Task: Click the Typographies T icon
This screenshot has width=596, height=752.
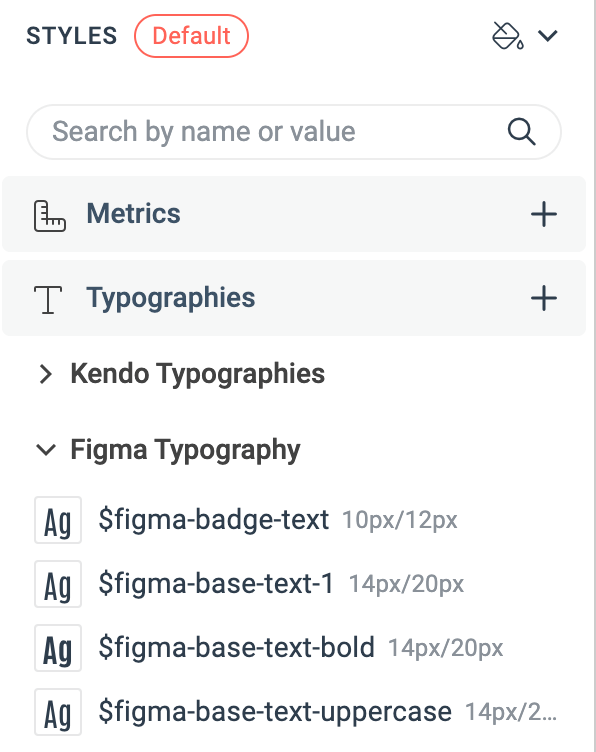Action: point(48,299)
